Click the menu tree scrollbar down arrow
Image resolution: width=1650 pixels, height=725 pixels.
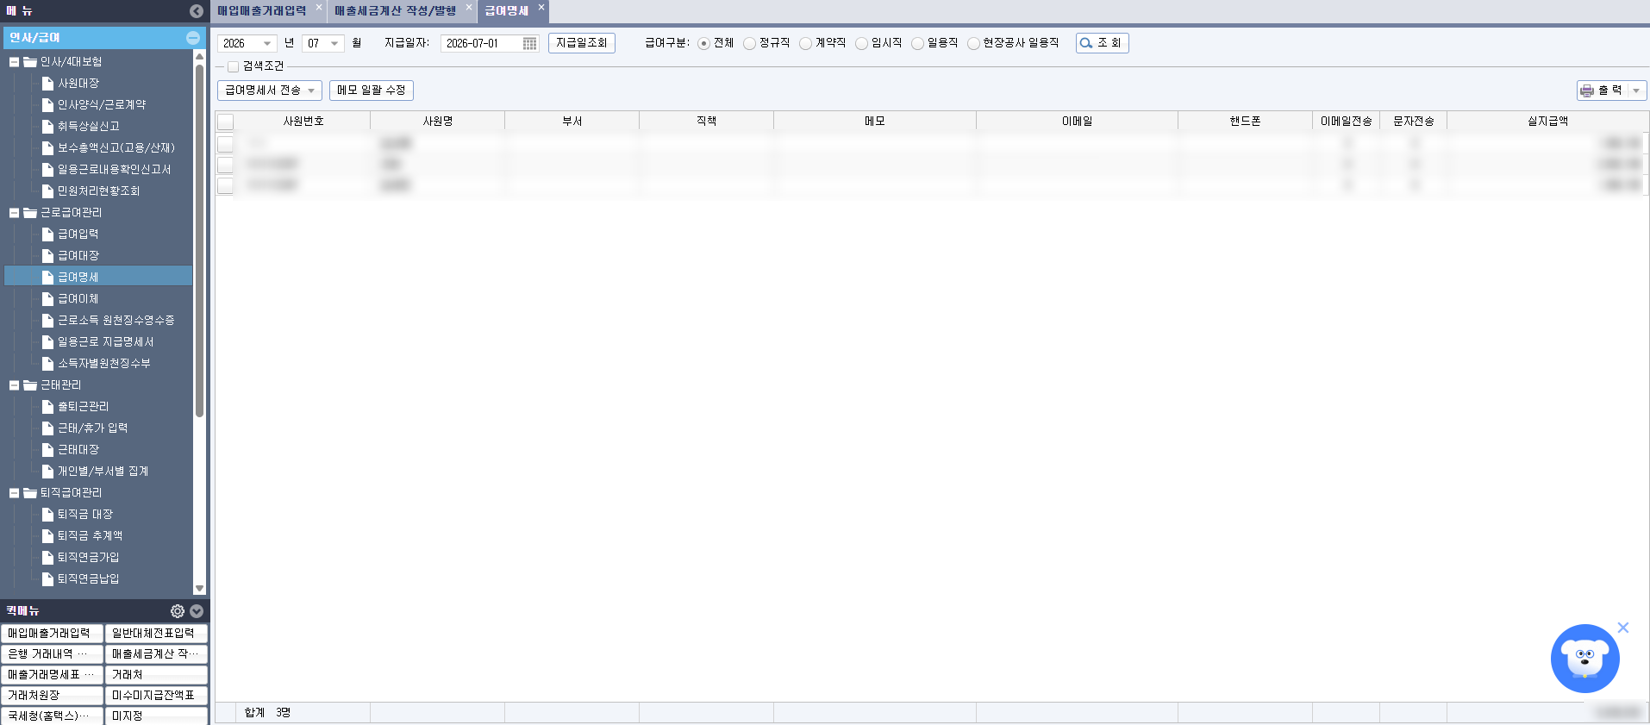[199, 589]
